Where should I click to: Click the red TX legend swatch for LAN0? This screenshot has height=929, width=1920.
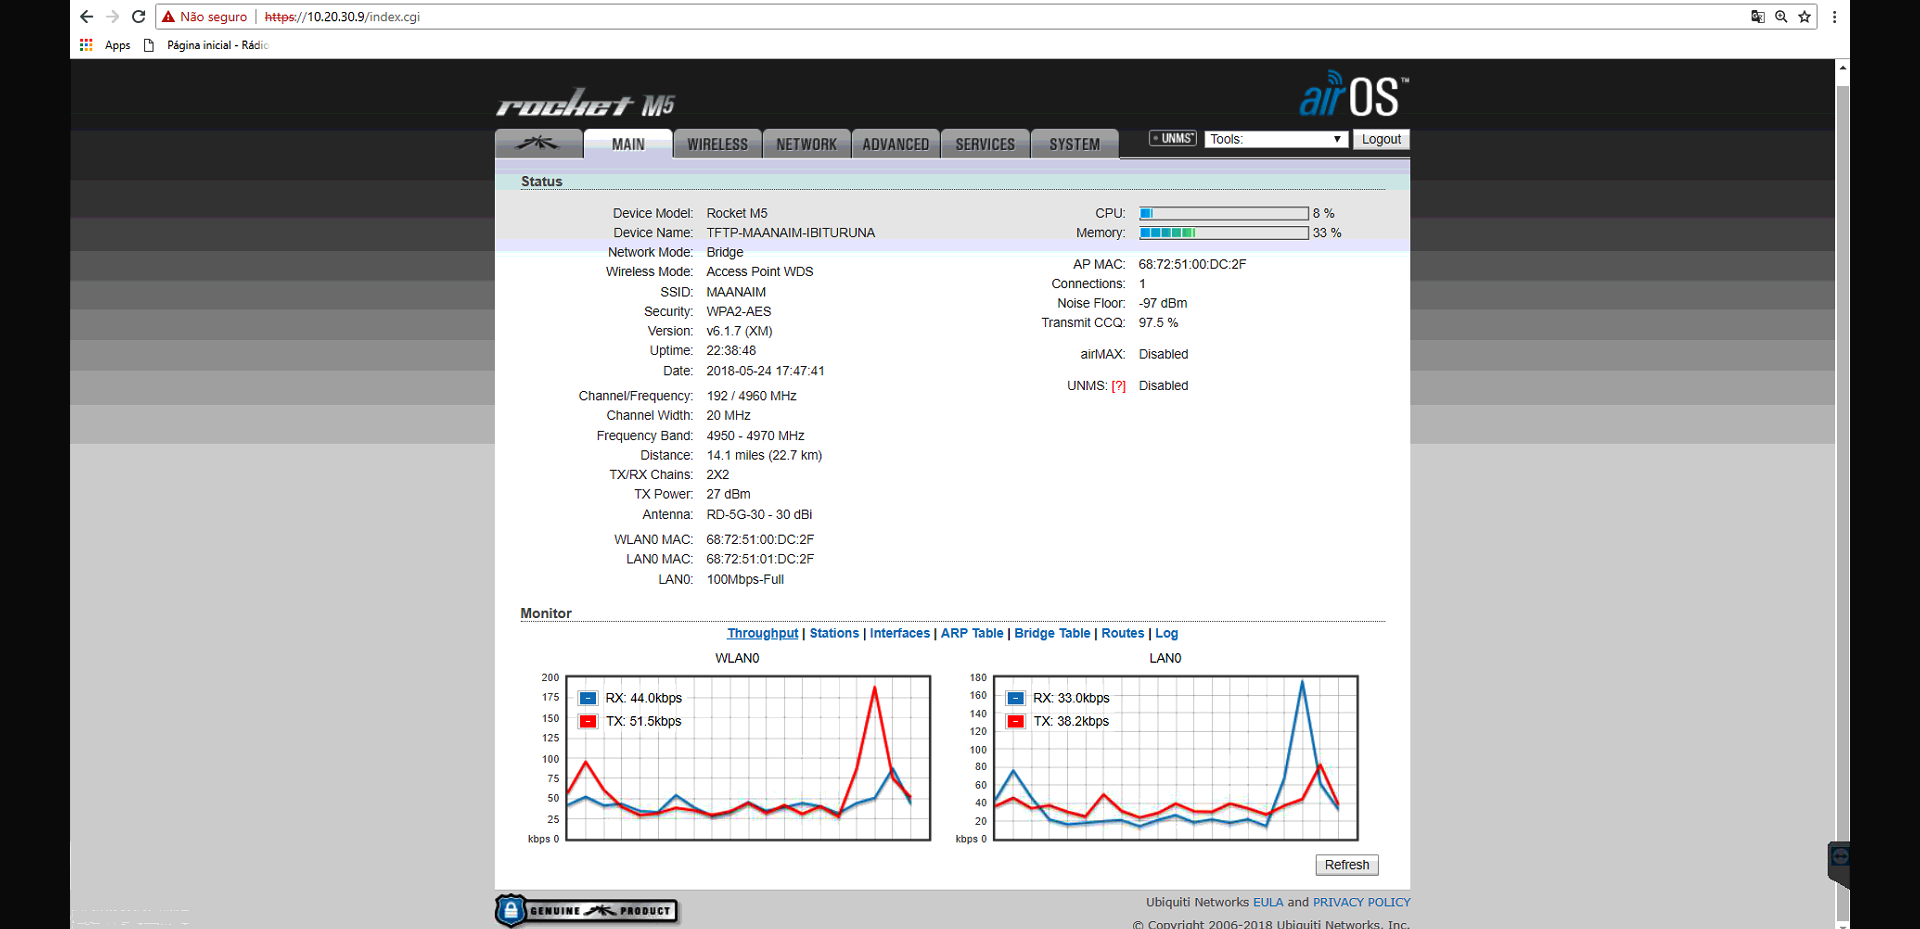(x=1016, y=721)
